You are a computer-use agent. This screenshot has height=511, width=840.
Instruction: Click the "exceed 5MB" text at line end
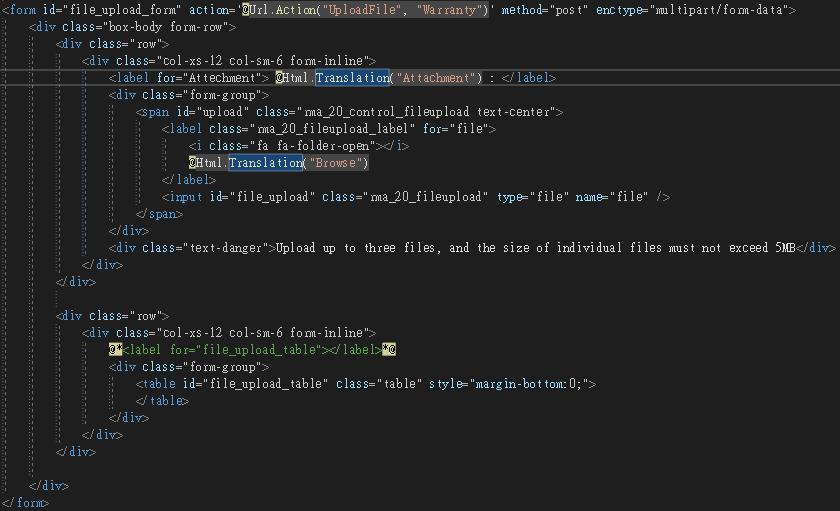coord(762,247)
